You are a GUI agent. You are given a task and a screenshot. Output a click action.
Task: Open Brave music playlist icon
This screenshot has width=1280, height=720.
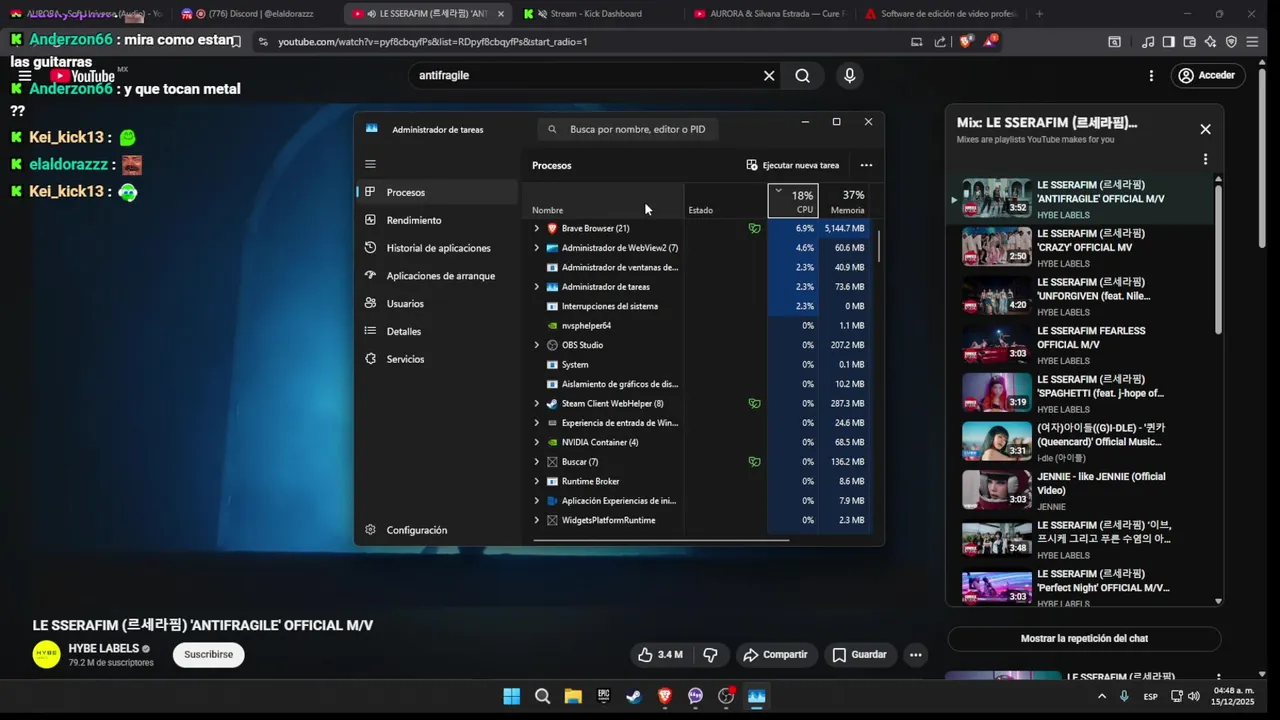(x=1147, y=42)
